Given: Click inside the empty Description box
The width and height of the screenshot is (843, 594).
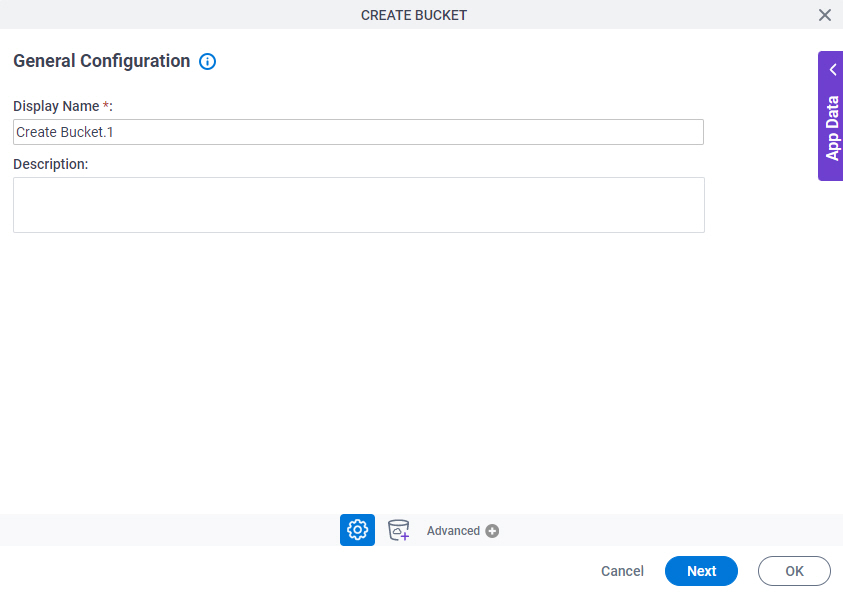Looking at the screenshot, I should [358, 204].
